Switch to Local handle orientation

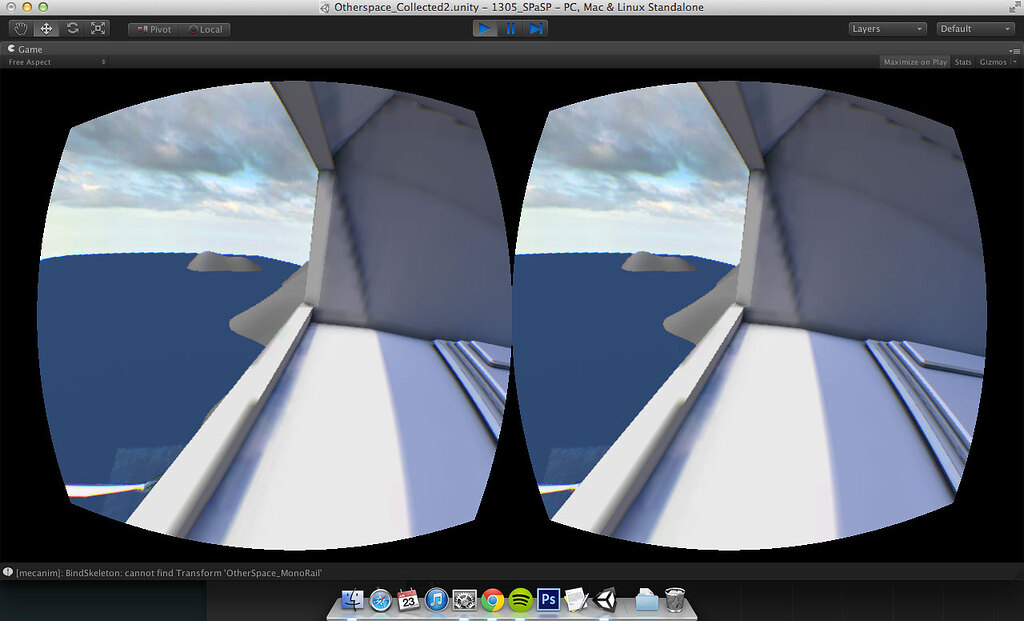[x=206, y=29]
